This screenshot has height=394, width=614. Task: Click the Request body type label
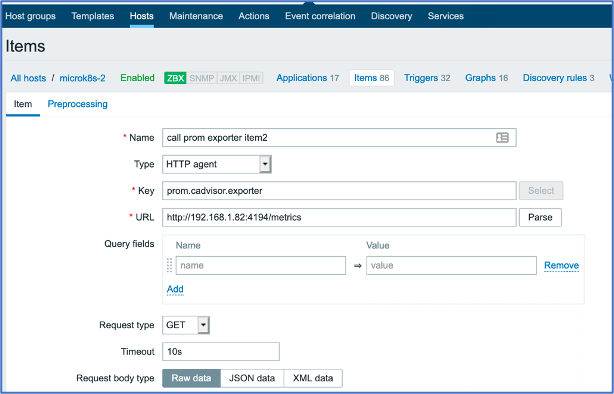[115, 378]
